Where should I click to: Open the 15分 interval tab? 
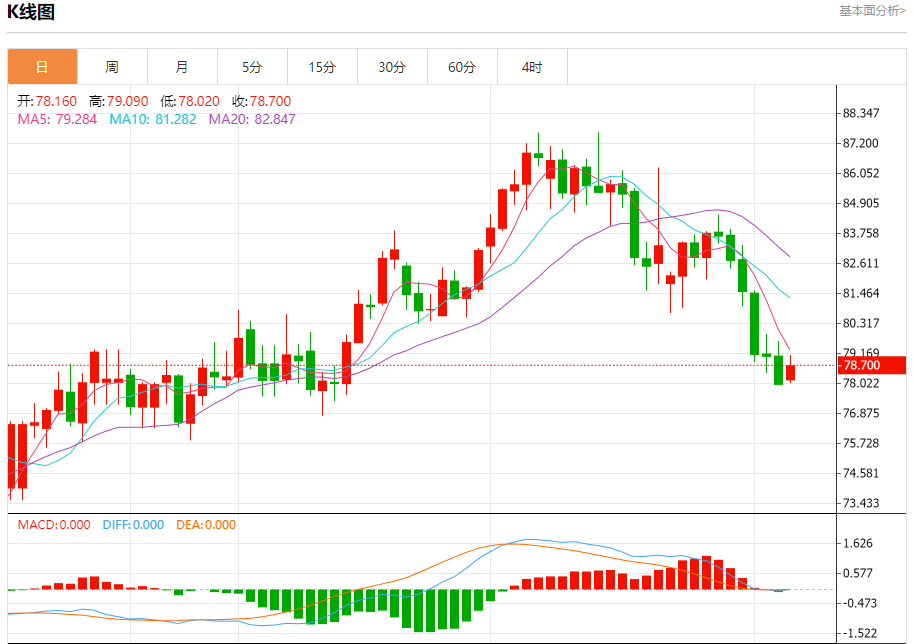(x=322, y=67)
